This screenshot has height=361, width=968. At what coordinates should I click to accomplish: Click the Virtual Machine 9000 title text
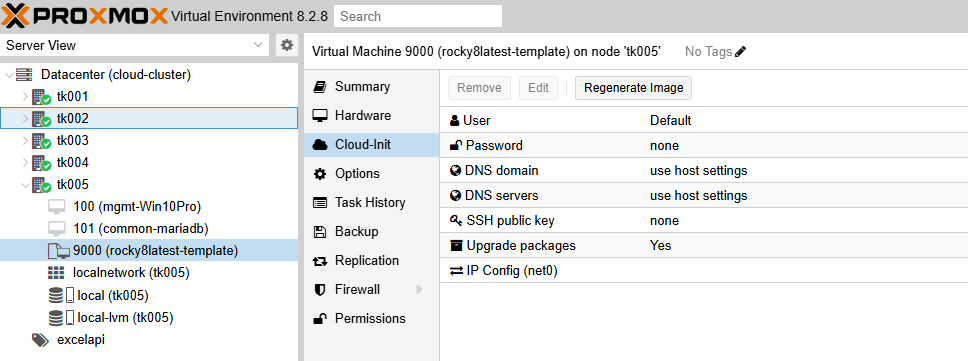coord(486,52)
